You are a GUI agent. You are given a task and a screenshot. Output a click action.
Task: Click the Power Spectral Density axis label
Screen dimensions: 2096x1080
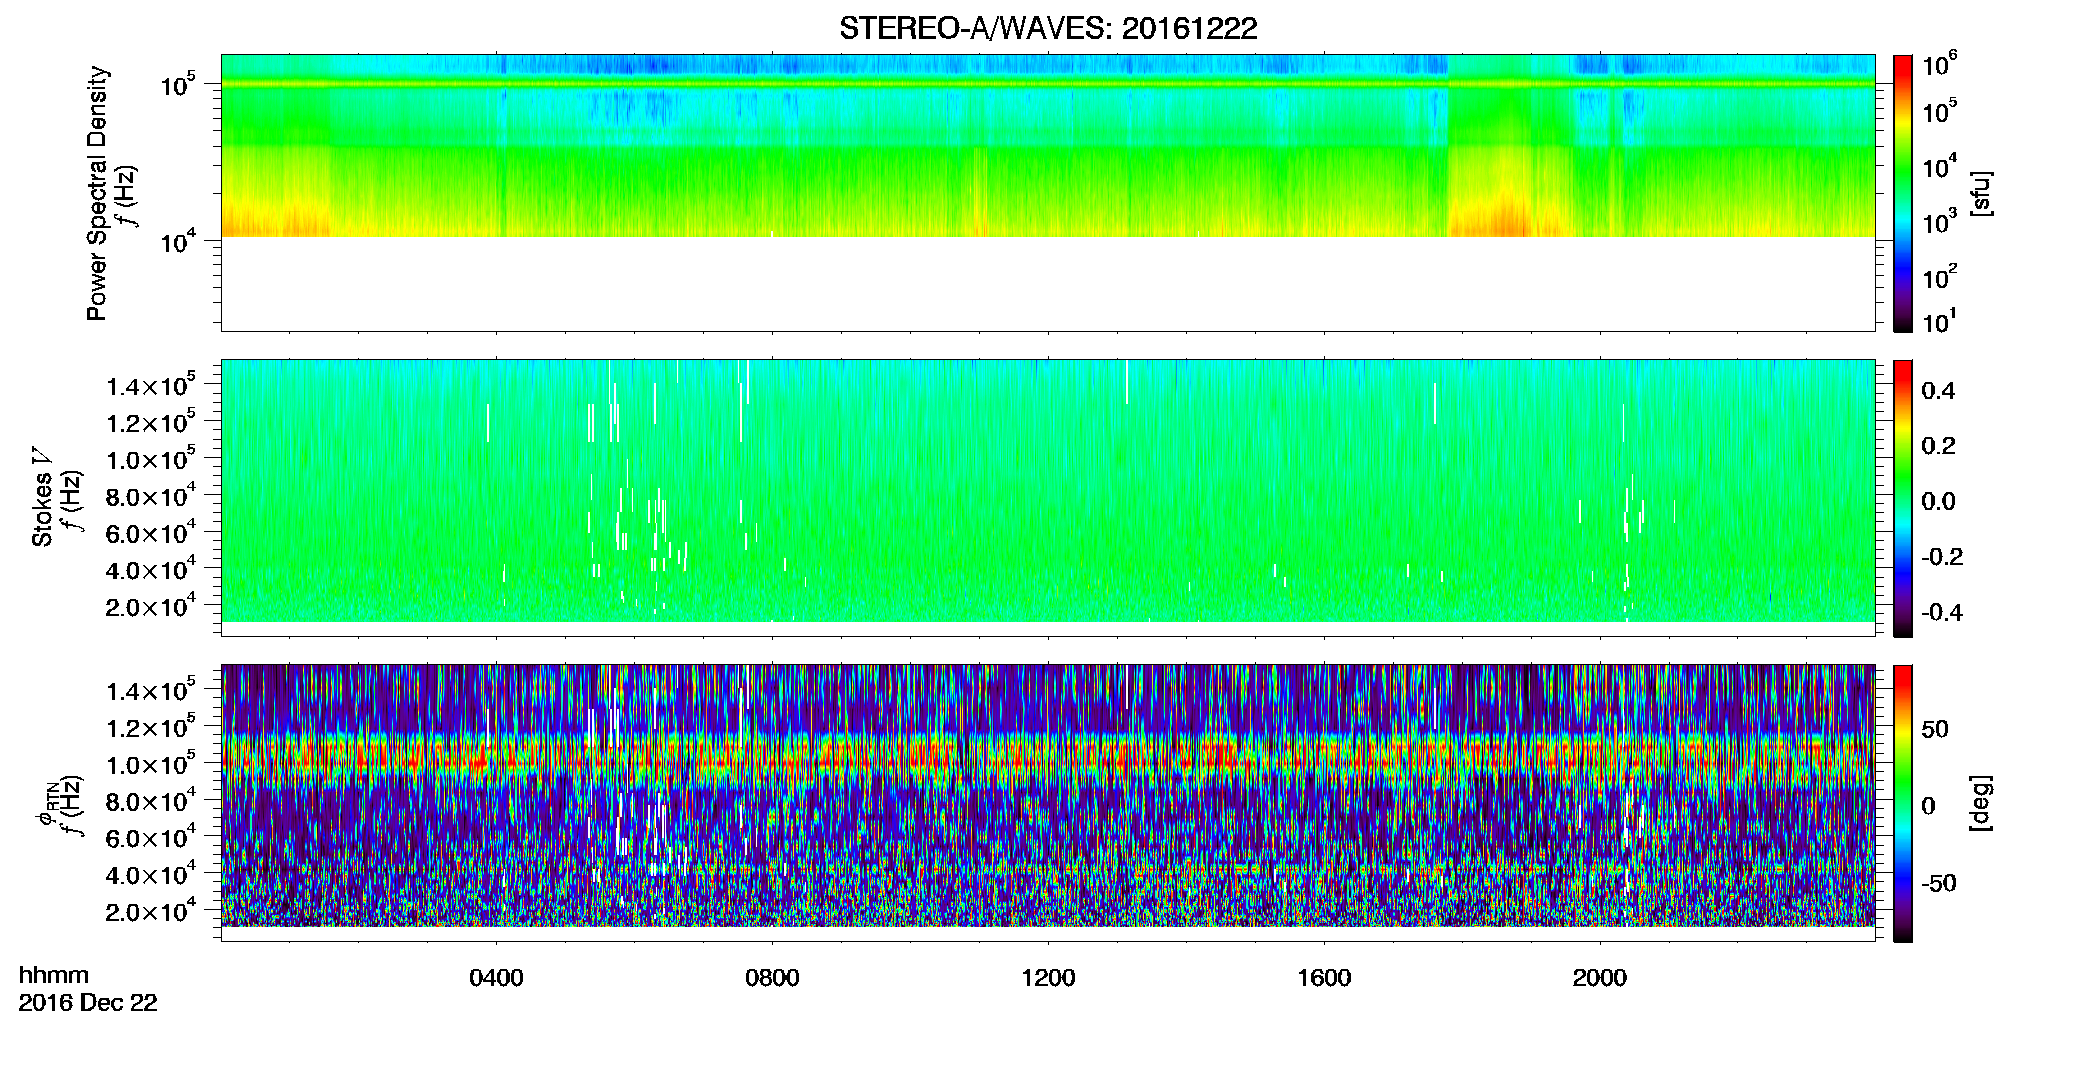[97, 193]
